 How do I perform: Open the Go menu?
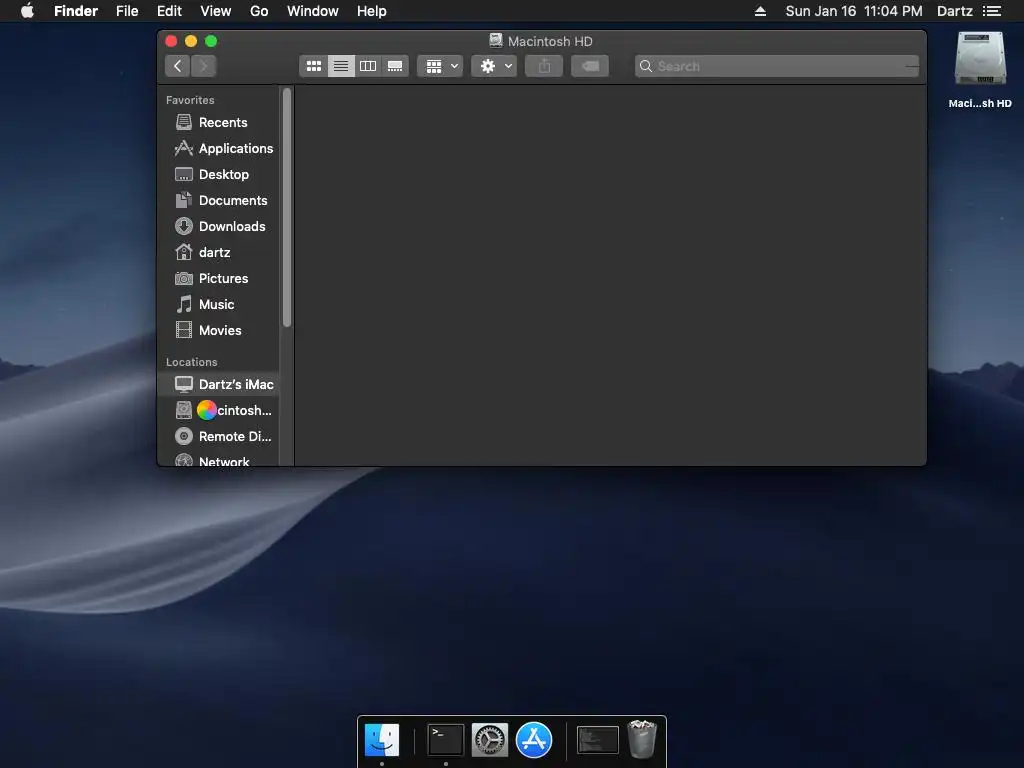259,11
